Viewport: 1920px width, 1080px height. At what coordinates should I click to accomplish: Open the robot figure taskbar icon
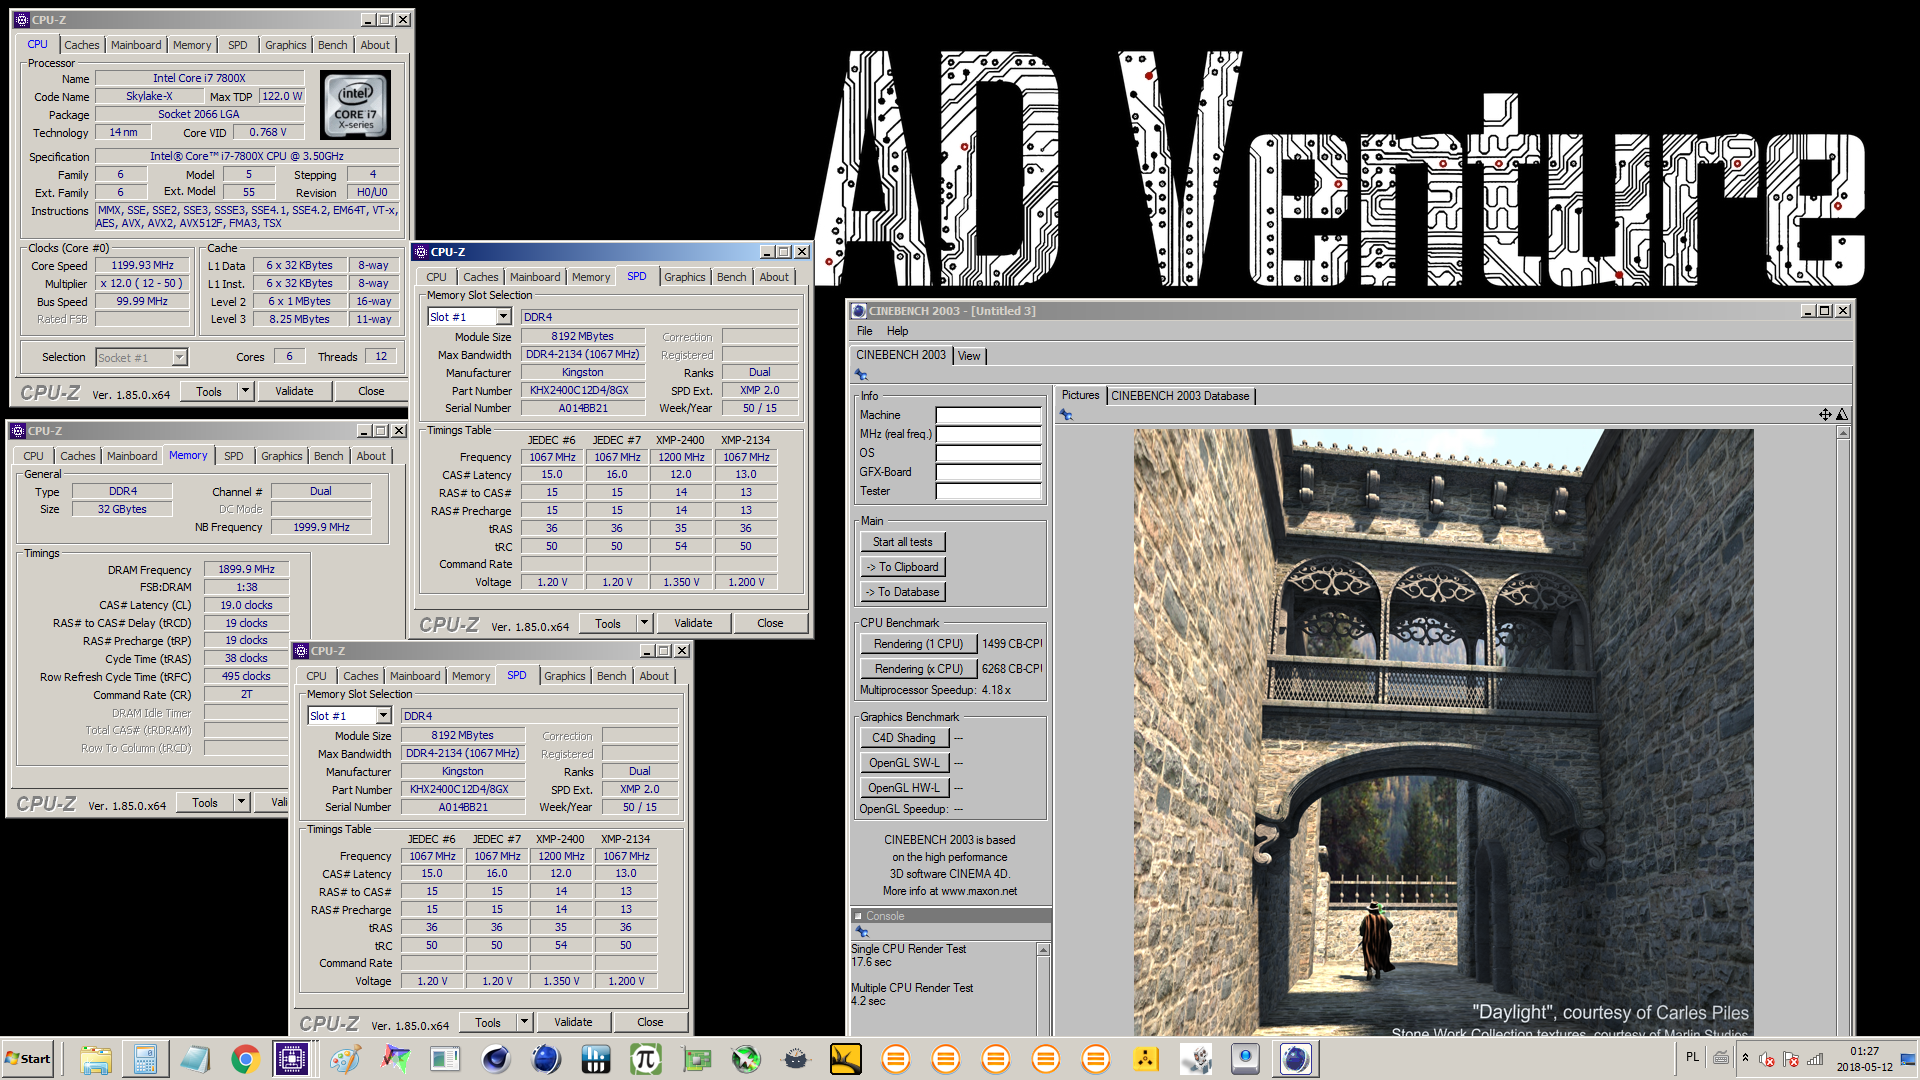(1195, 1059)
